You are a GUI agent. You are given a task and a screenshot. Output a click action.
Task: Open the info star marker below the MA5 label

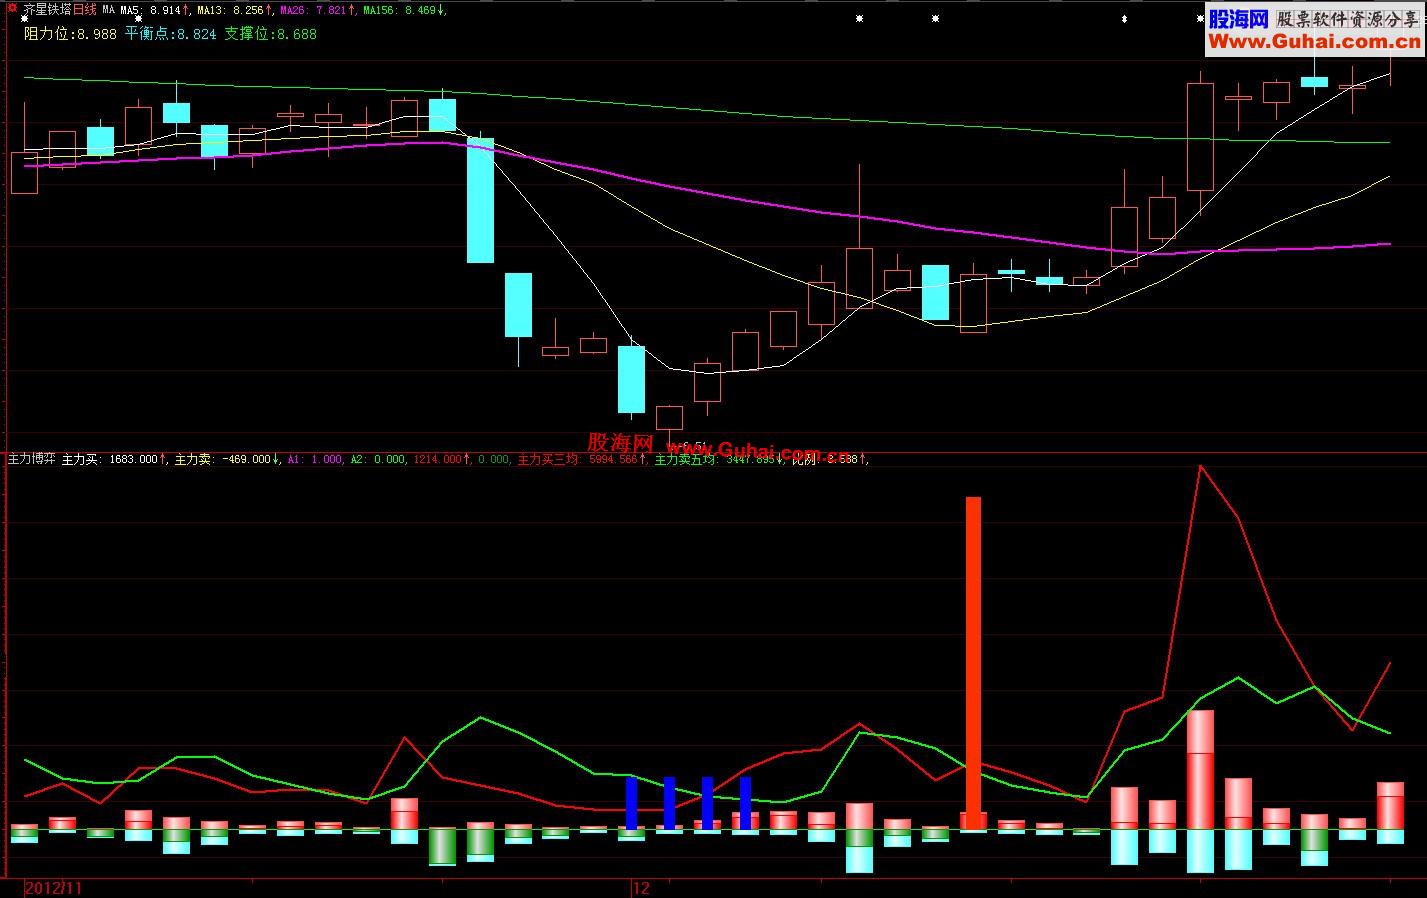click(x=137, y=18)
